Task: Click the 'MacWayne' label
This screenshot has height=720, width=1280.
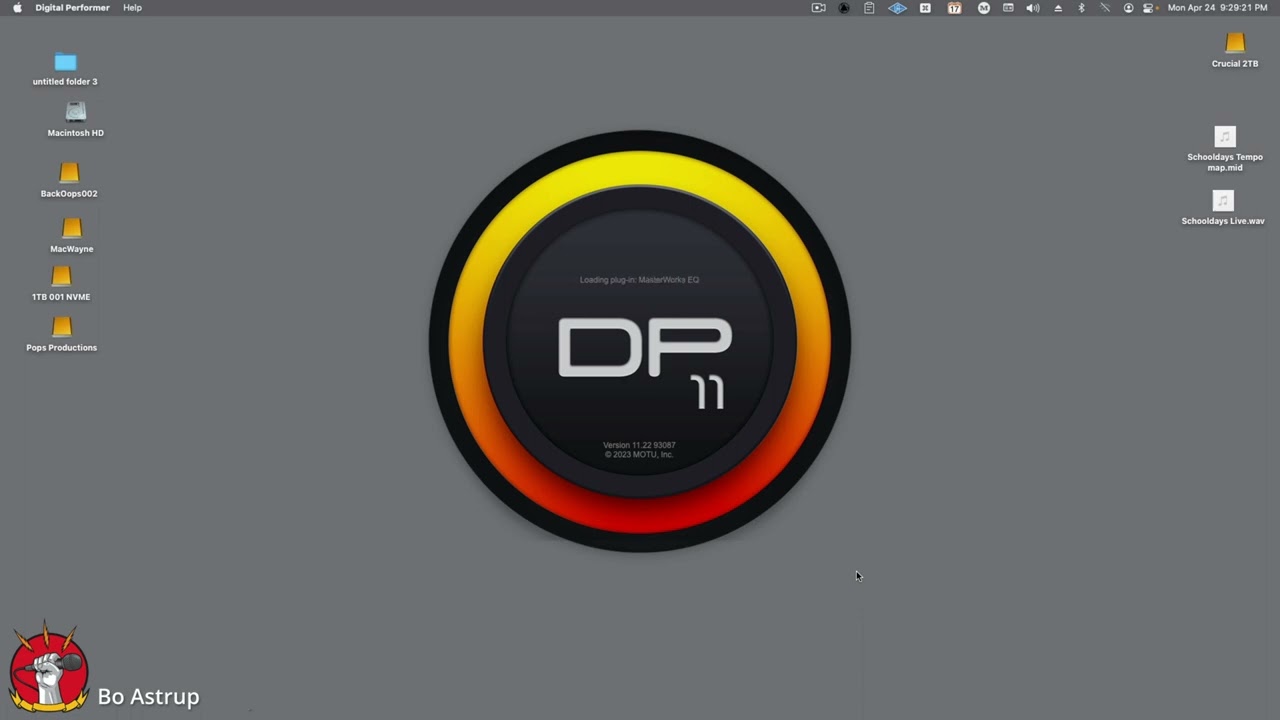Action: click(72, 249)
